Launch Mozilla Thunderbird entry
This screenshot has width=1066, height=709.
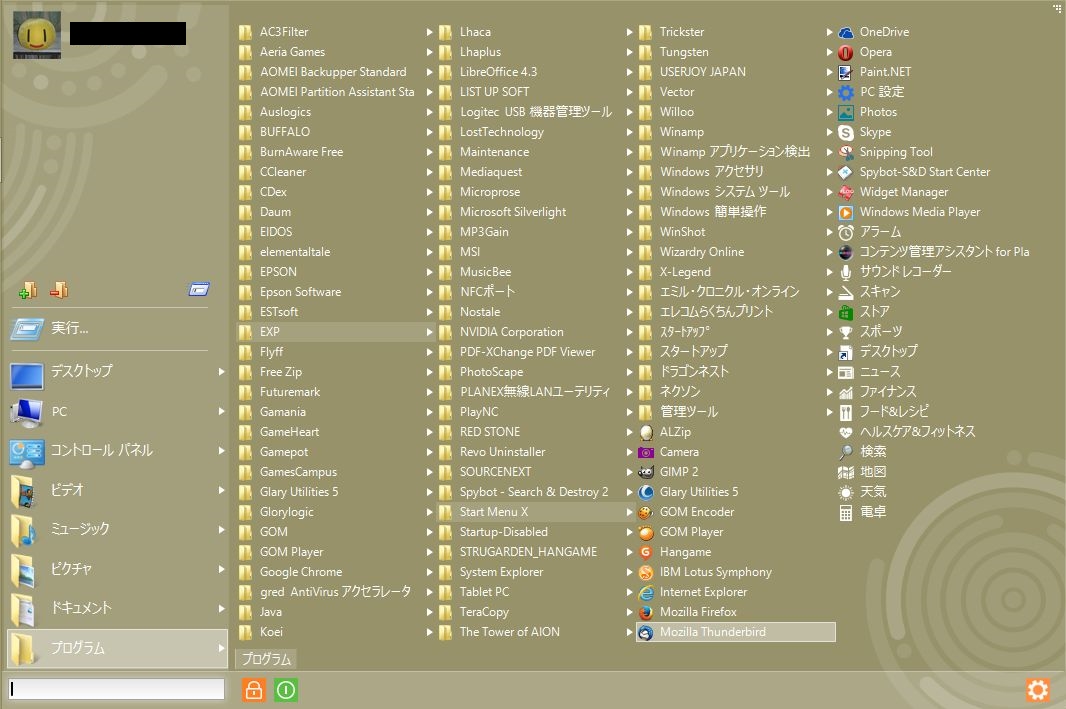pyautogui.click(x=736, y=632)
